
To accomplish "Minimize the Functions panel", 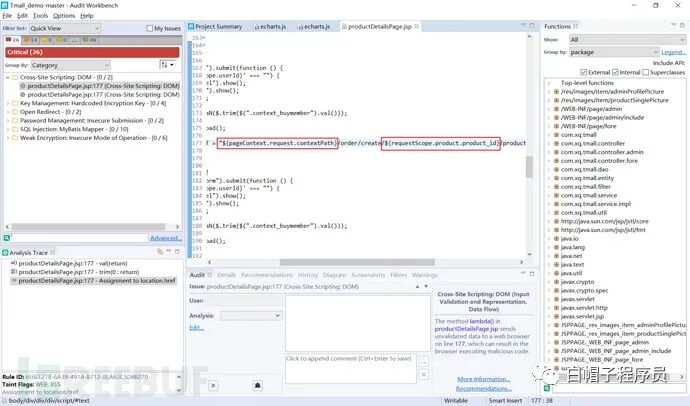I will click(x=674, y=26).
